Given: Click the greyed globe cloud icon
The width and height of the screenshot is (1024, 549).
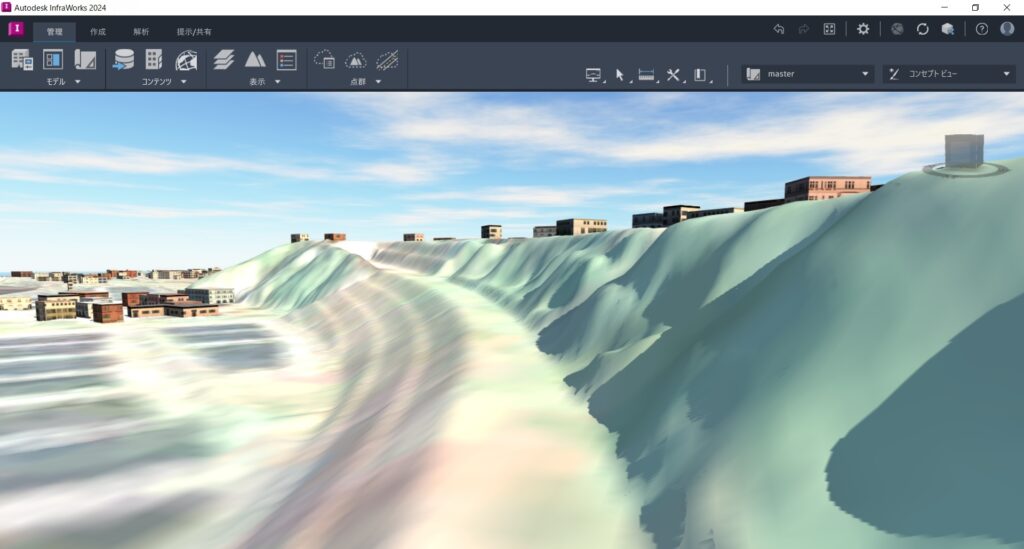Looking at the screenshot, I should pos(897,29).
